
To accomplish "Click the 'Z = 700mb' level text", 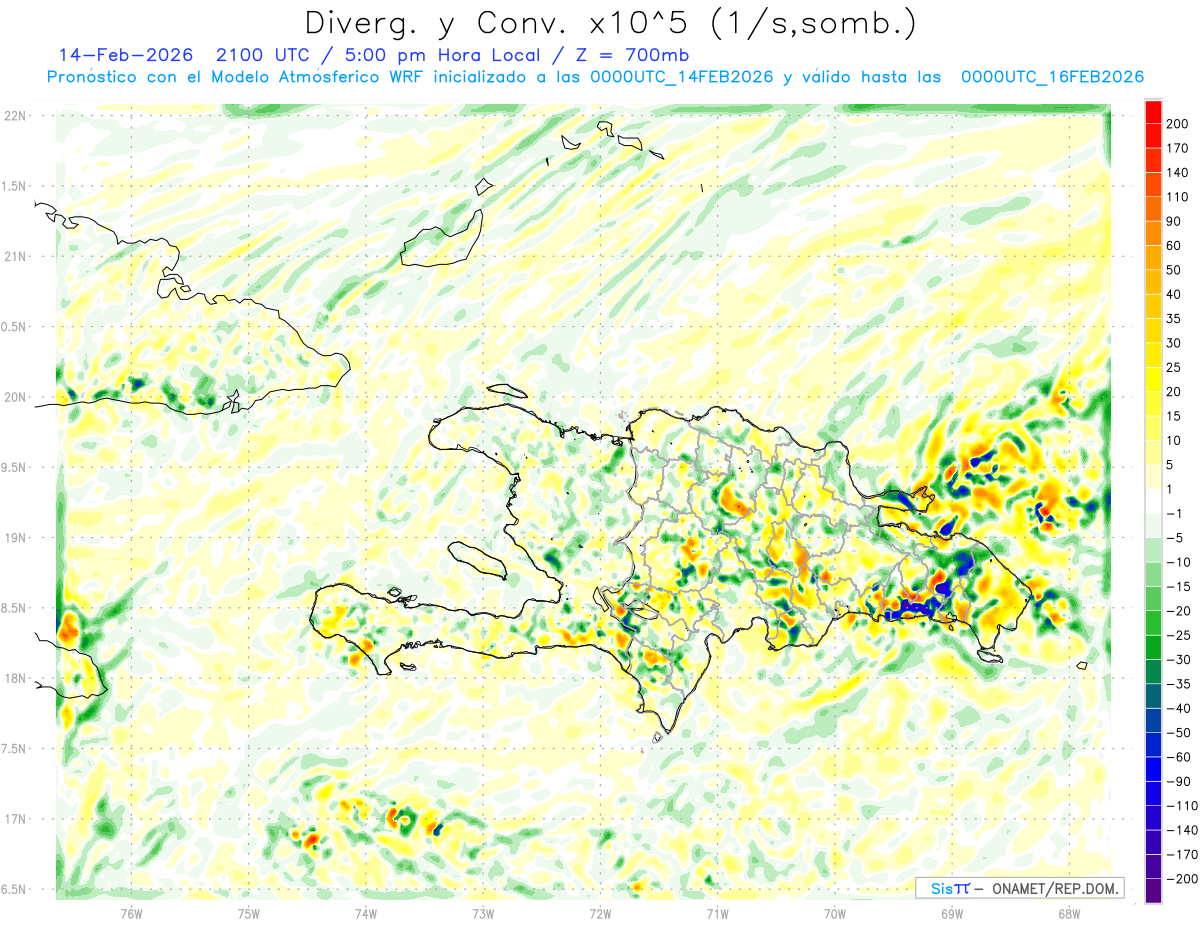I will coord(632,55).
